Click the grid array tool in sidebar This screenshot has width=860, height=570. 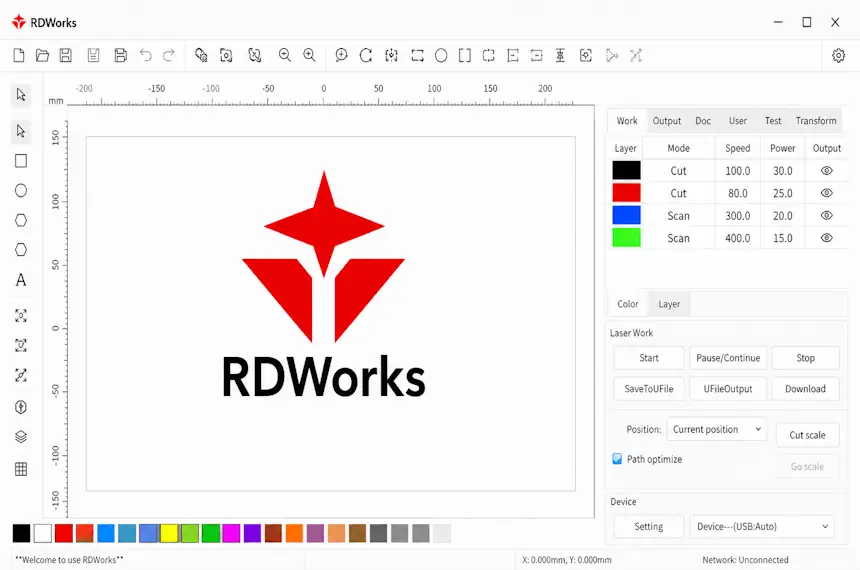pyautogui.click(x=21, y=469)
